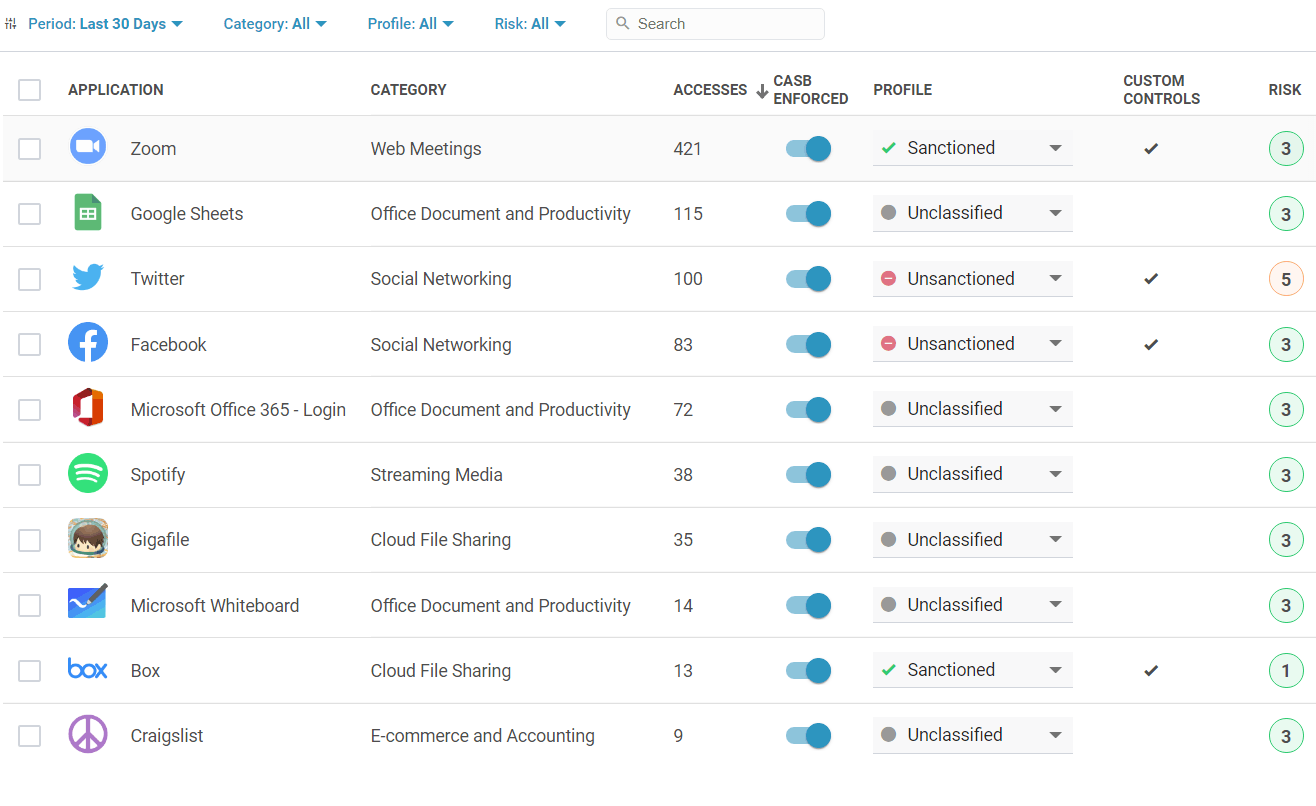This screenshot has height=806, width=1316.
Task: Click Twitter's risk score 5 badge
Action: [1286, 279]
